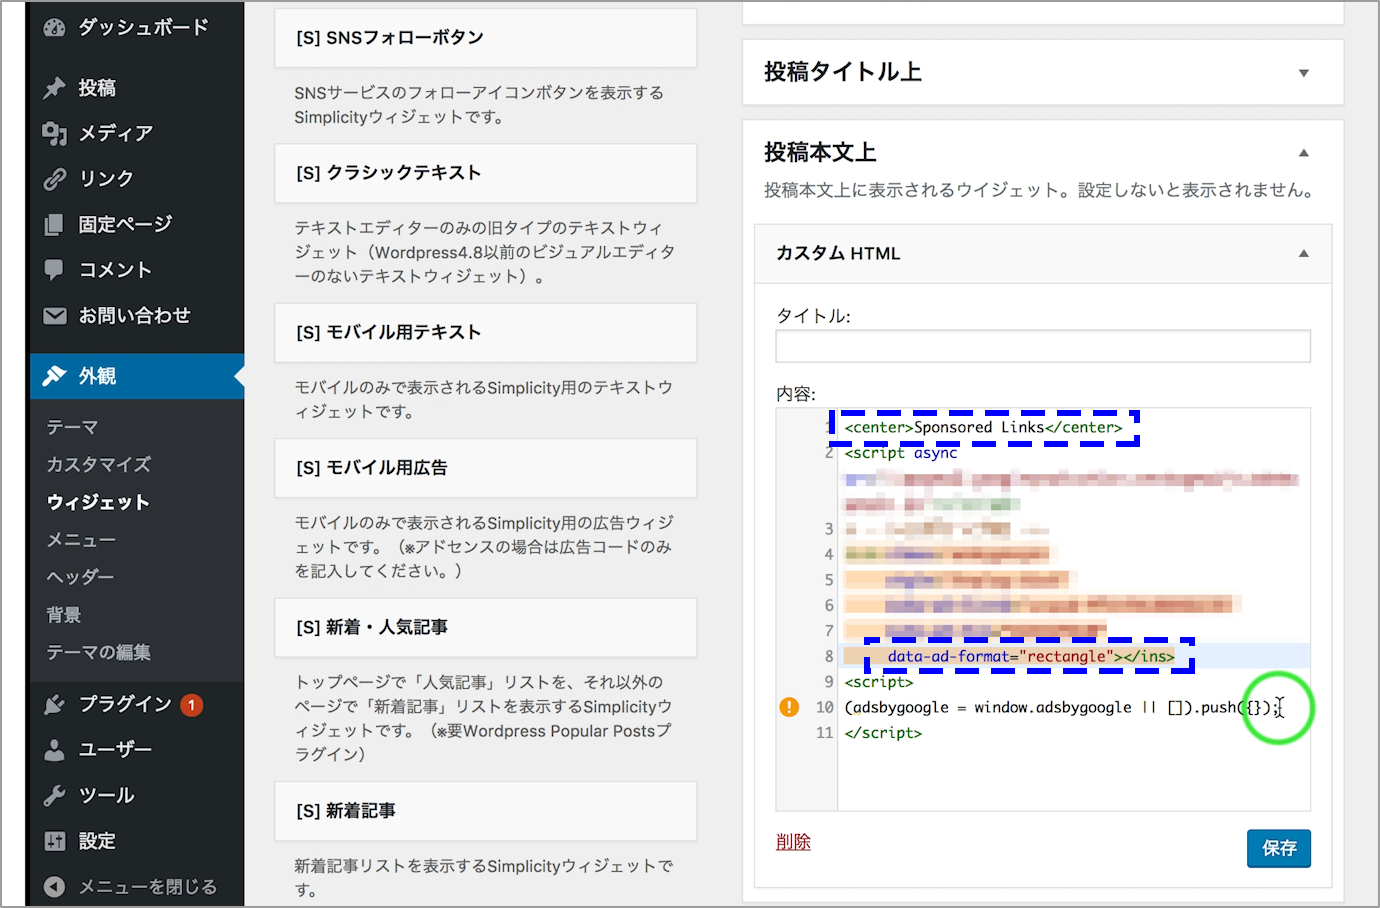Click the plug icon beside プラグイン
Image resolution: width=1380 pixels, height=908 pixels.
(55, 705)
